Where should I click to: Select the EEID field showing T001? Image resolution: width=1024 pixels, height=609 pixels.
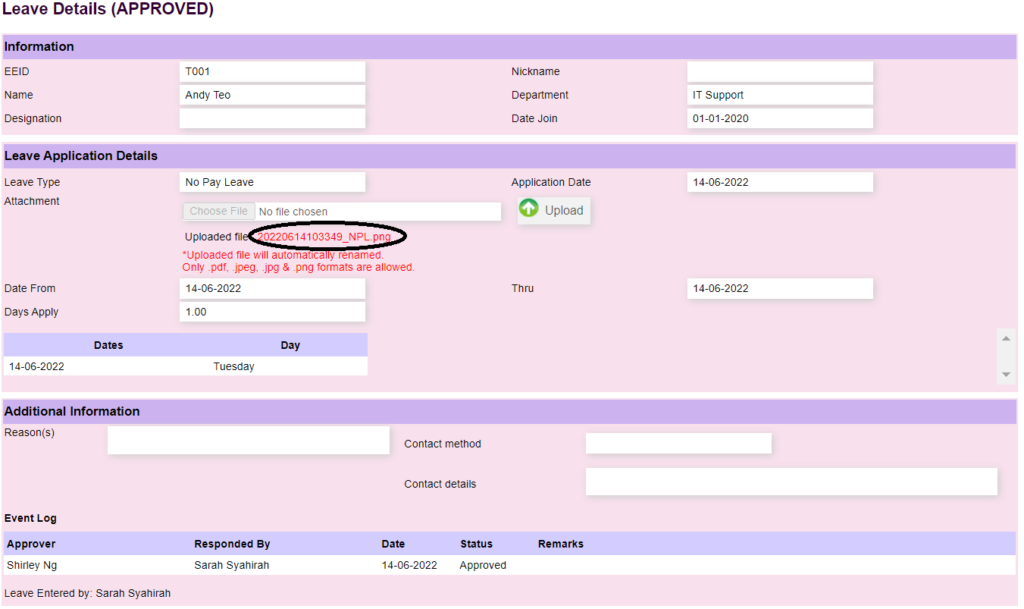(x=272, y=72)
